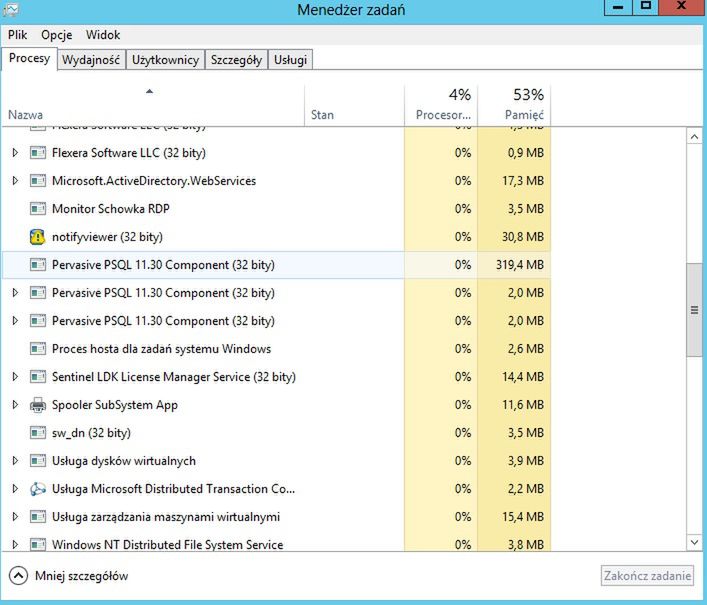
Task: Select the Procesy tab
Action: [x=29, y=58]
